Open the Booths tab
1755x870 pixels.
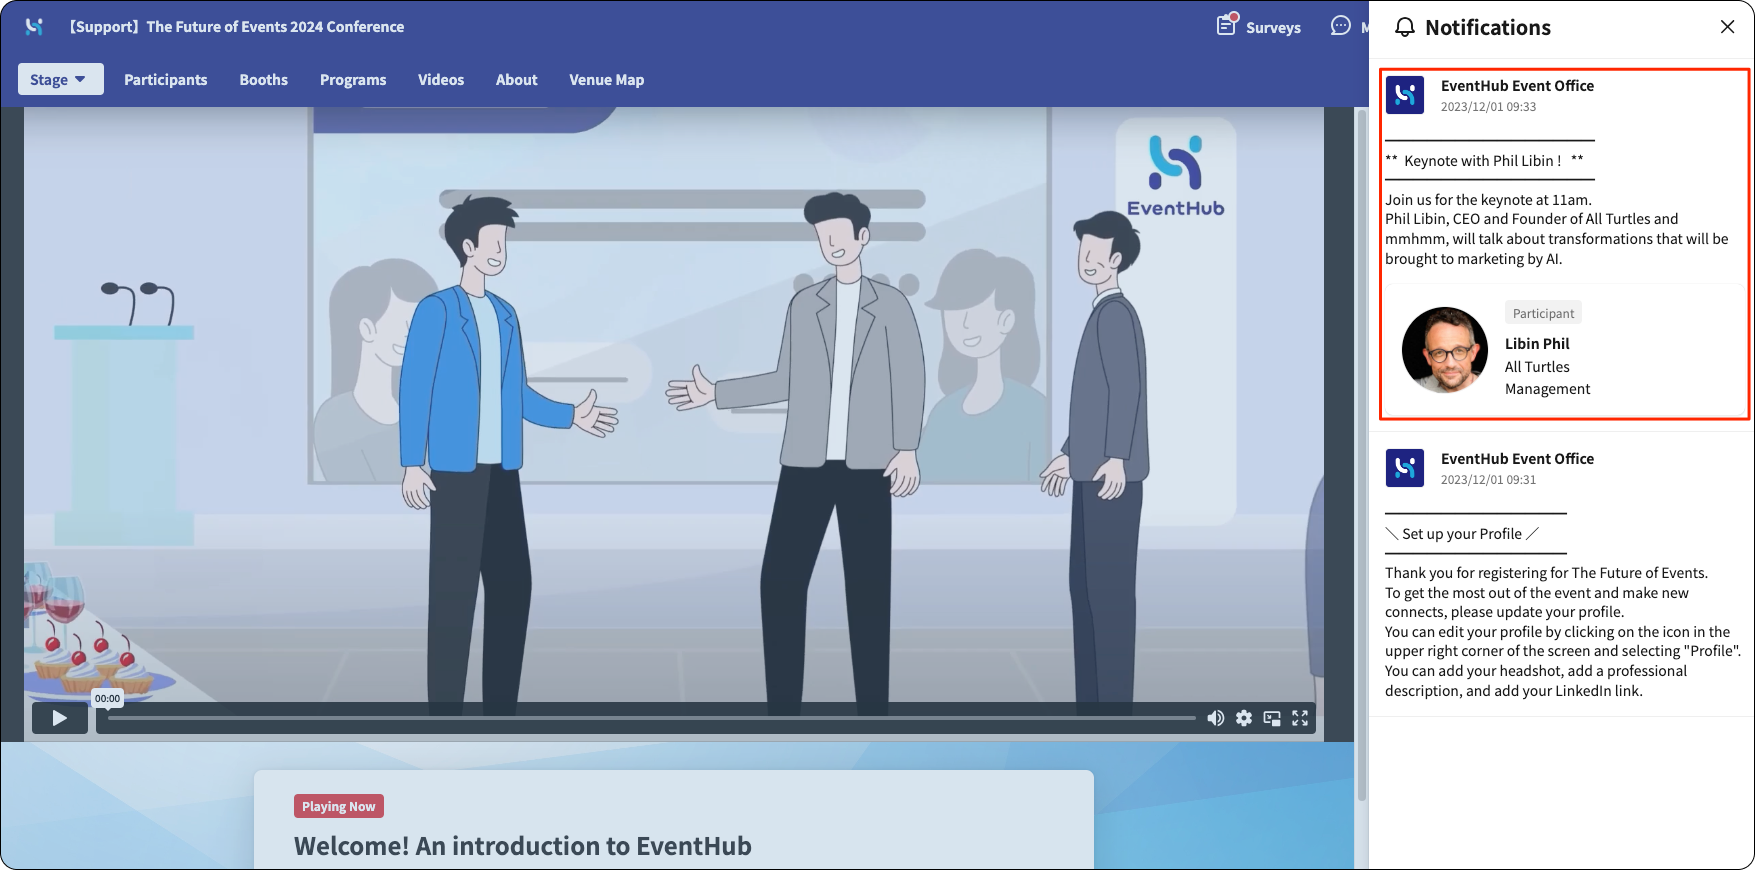click(264, 80)
